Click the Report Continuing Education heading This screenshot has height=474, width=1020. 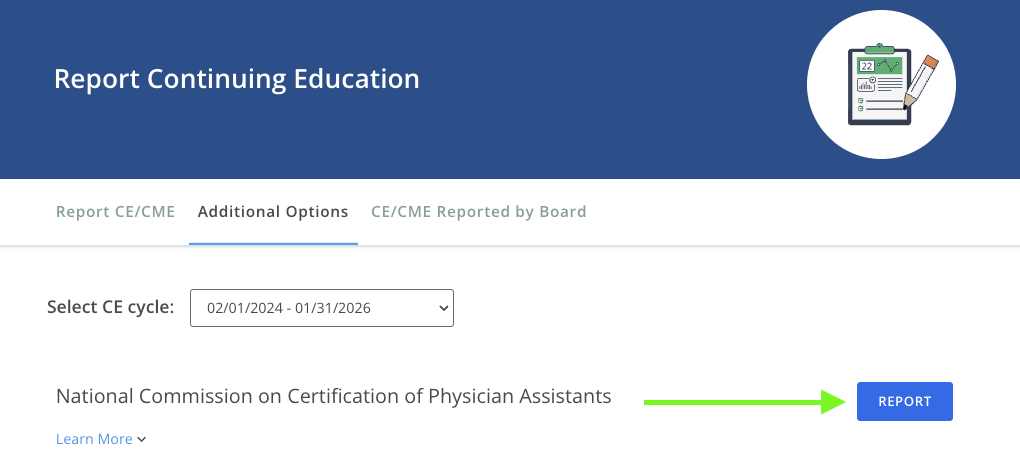coord(237,78)
